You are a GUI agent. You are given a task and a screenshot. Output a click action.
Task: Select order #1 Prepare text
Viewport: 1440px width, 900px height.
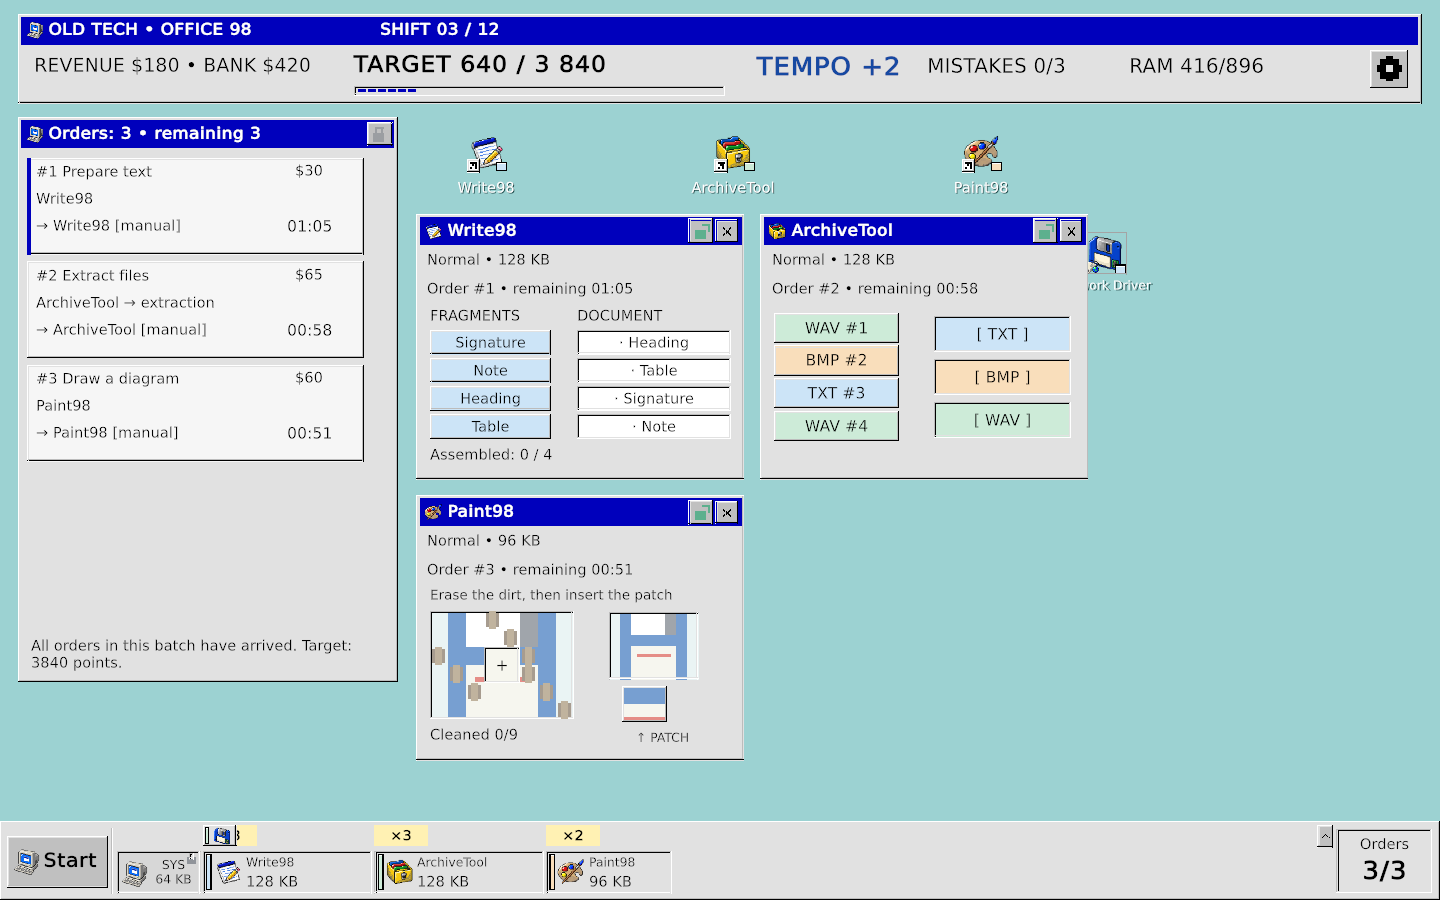click(x=195, y=206)
